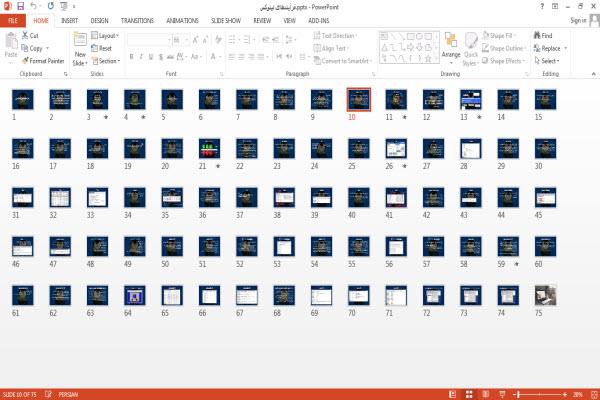Viewport: 600px width, 400px height.
Task: Open the Section dropdown
Action: click(x=106, y=61)
